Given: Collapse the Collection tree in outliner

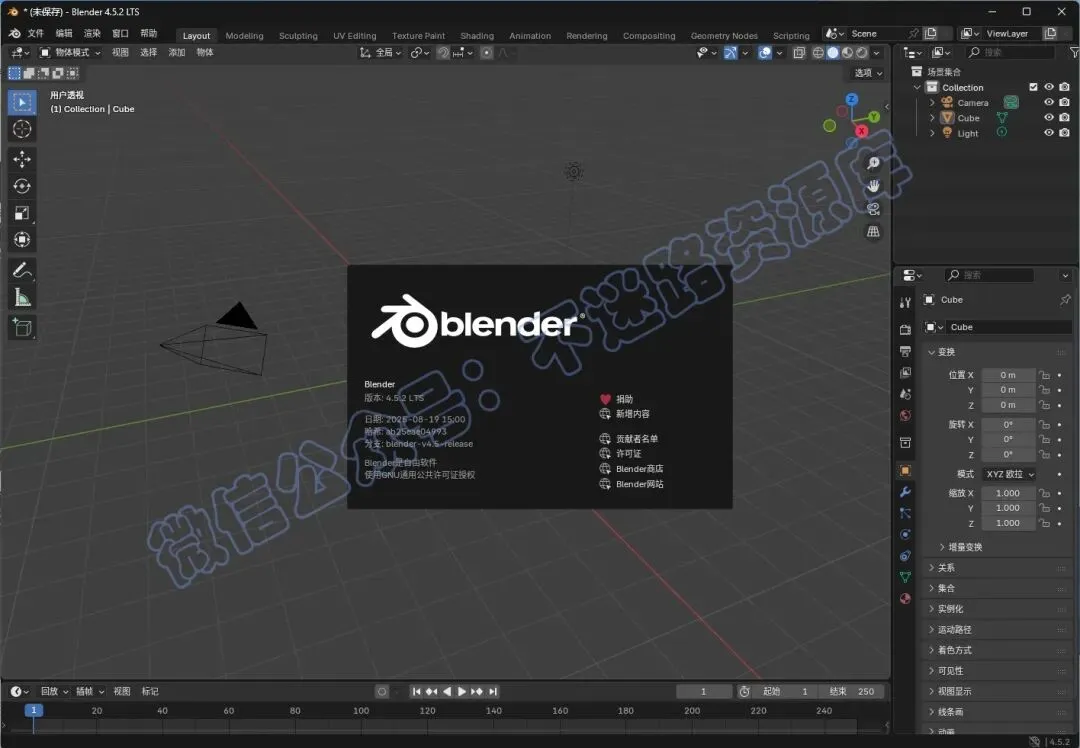Looking at the screenshot, I should coord(917,87).
